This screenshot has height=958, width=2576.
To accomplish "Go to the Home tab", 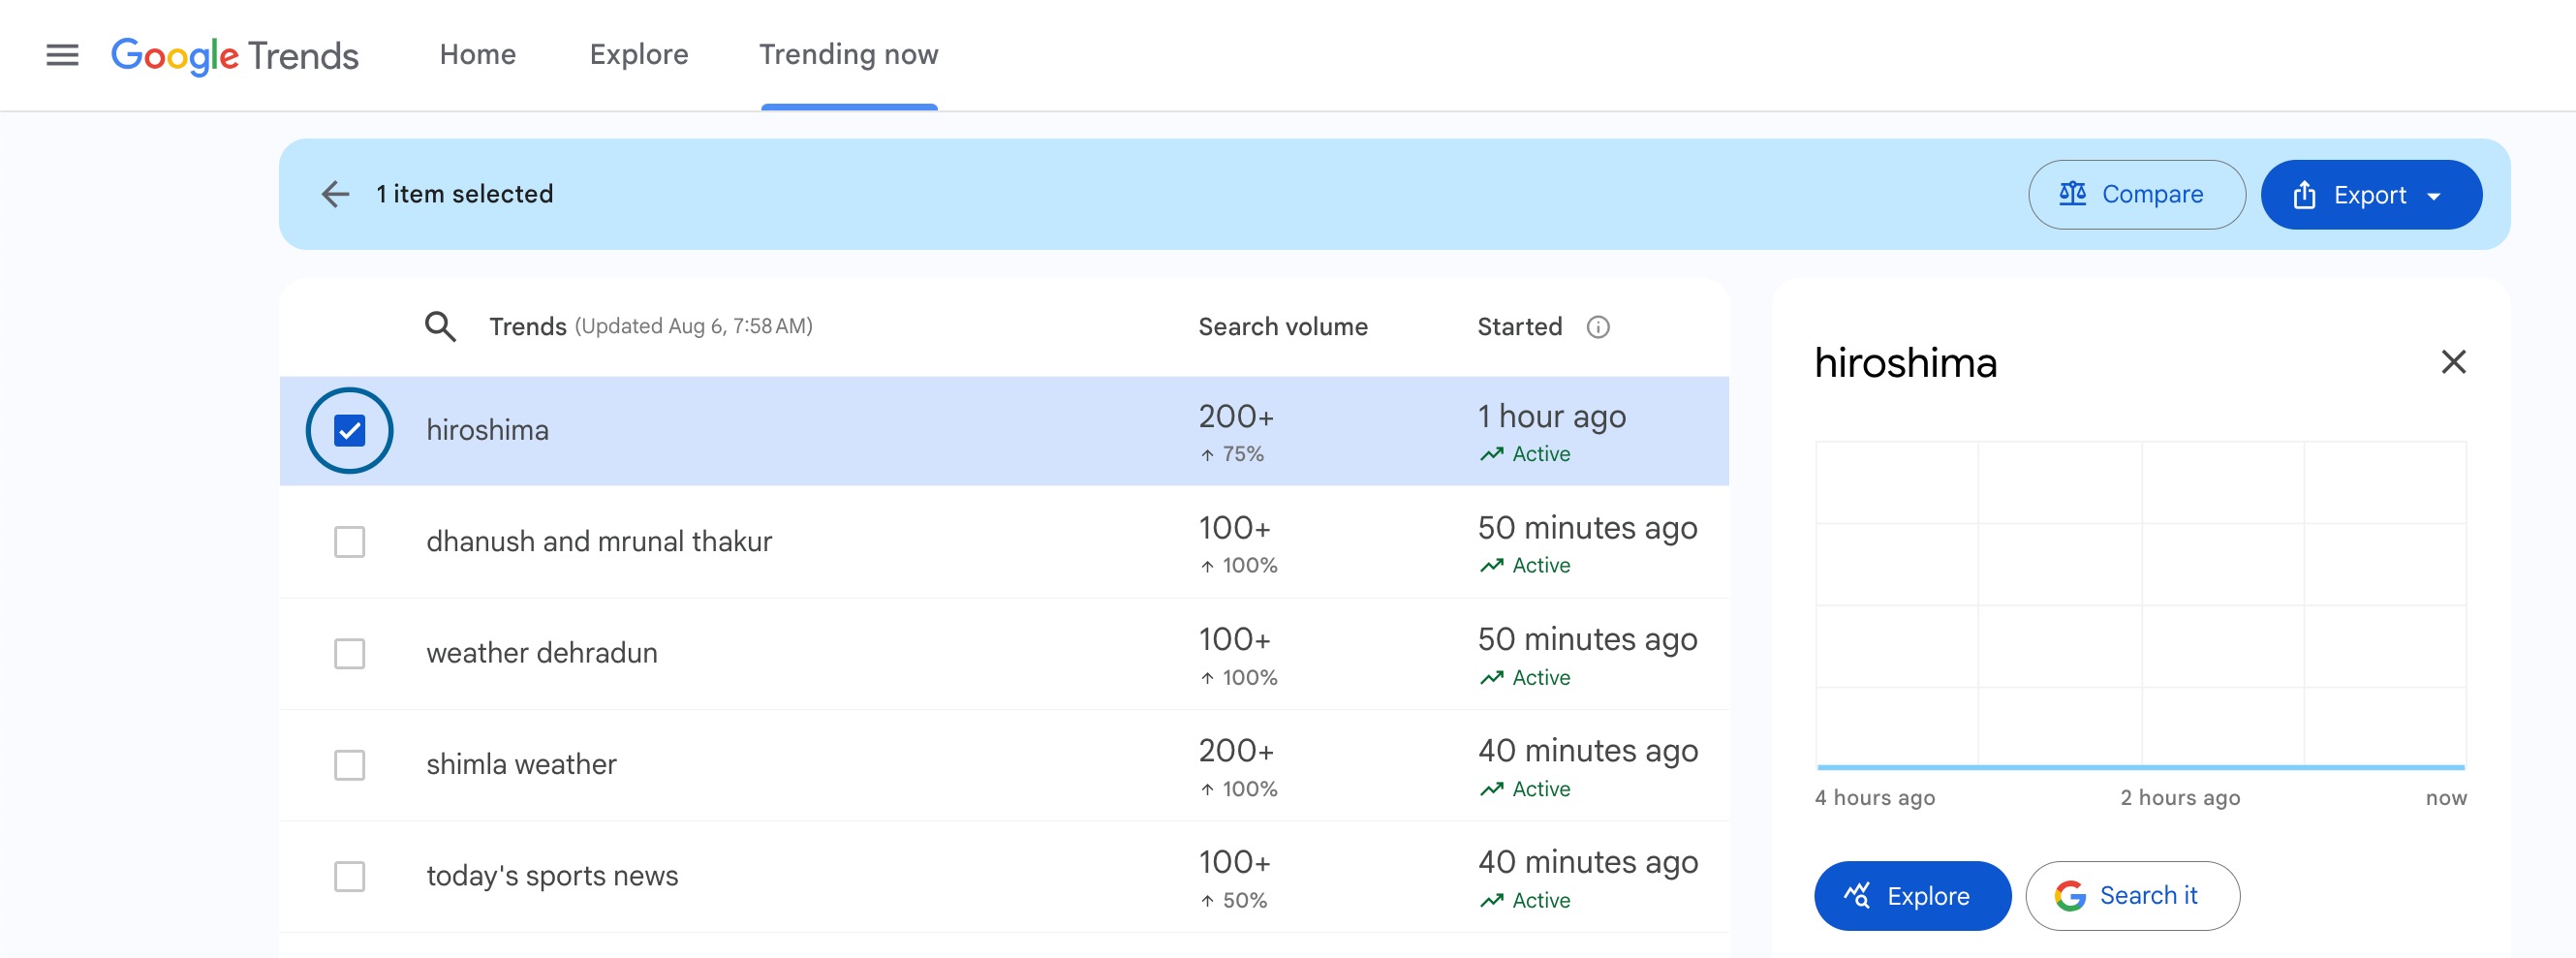I will 477,55.
